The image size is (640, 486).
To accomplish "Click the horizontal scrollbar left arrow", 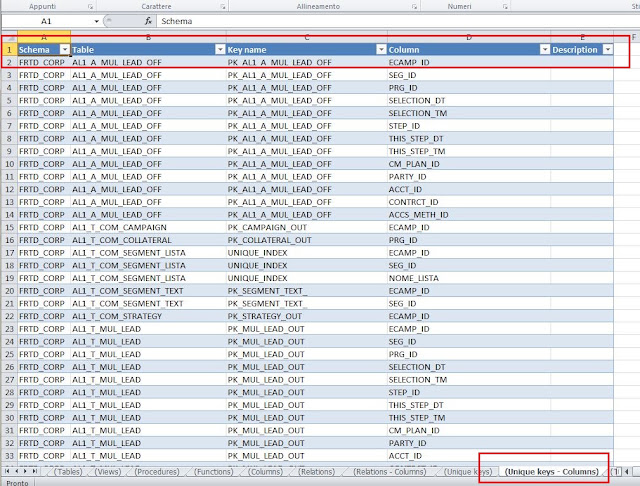I will (x=627, y=472).
